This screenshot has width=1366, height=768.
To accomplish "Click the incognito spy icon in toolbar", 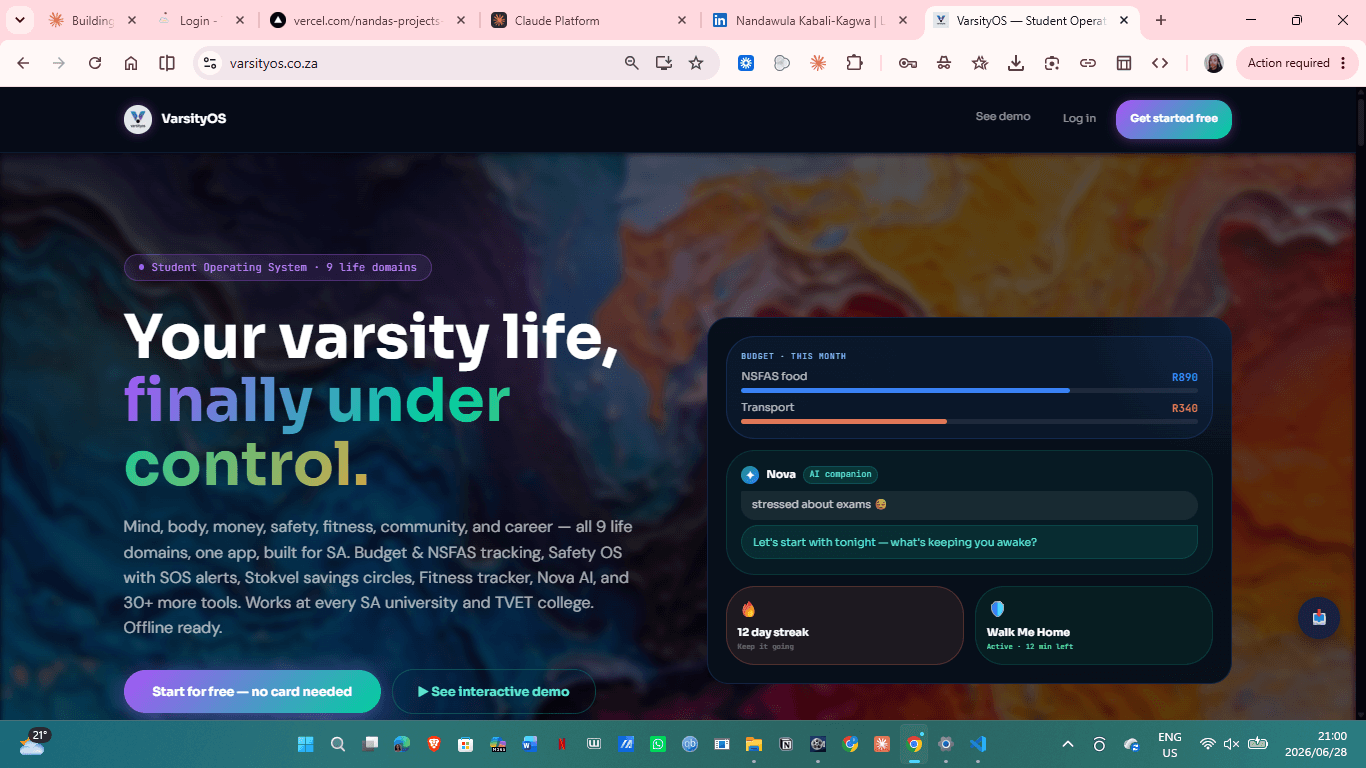I will point(944,63).
